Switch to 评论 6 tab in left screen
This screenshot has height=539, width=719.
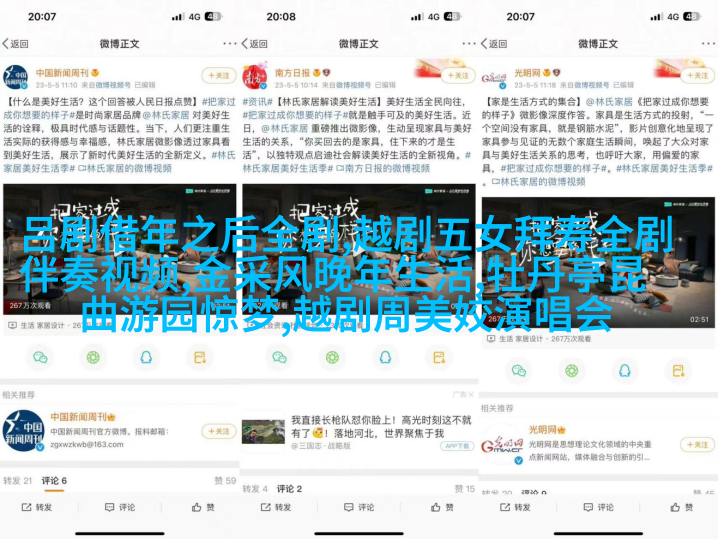(54, 481)
